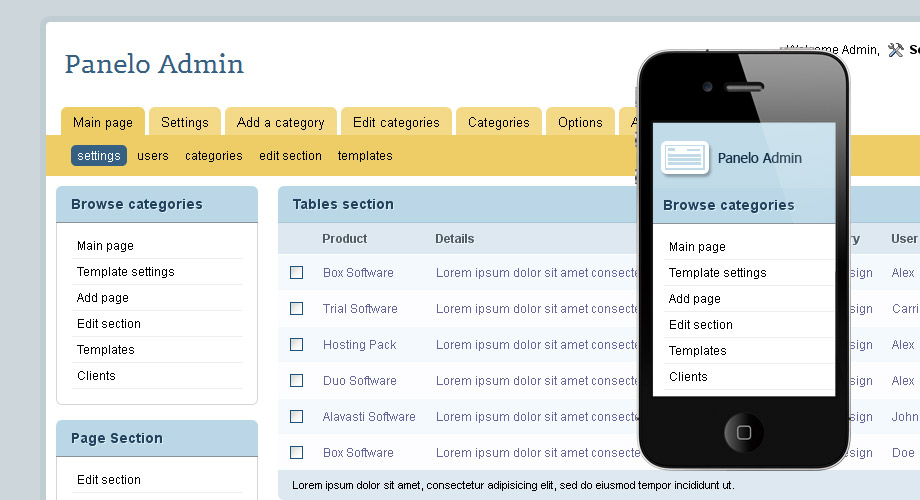920x500 pixels.
Task: Tap Clients in the phone menu
Action: pyautogui.click(x=688, y=377)
